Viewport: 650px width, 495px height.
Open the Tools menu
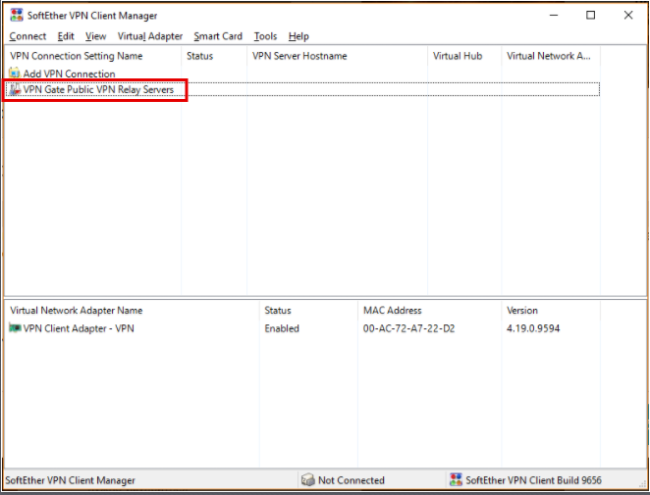pyautogui.click(x=265, y=36)
